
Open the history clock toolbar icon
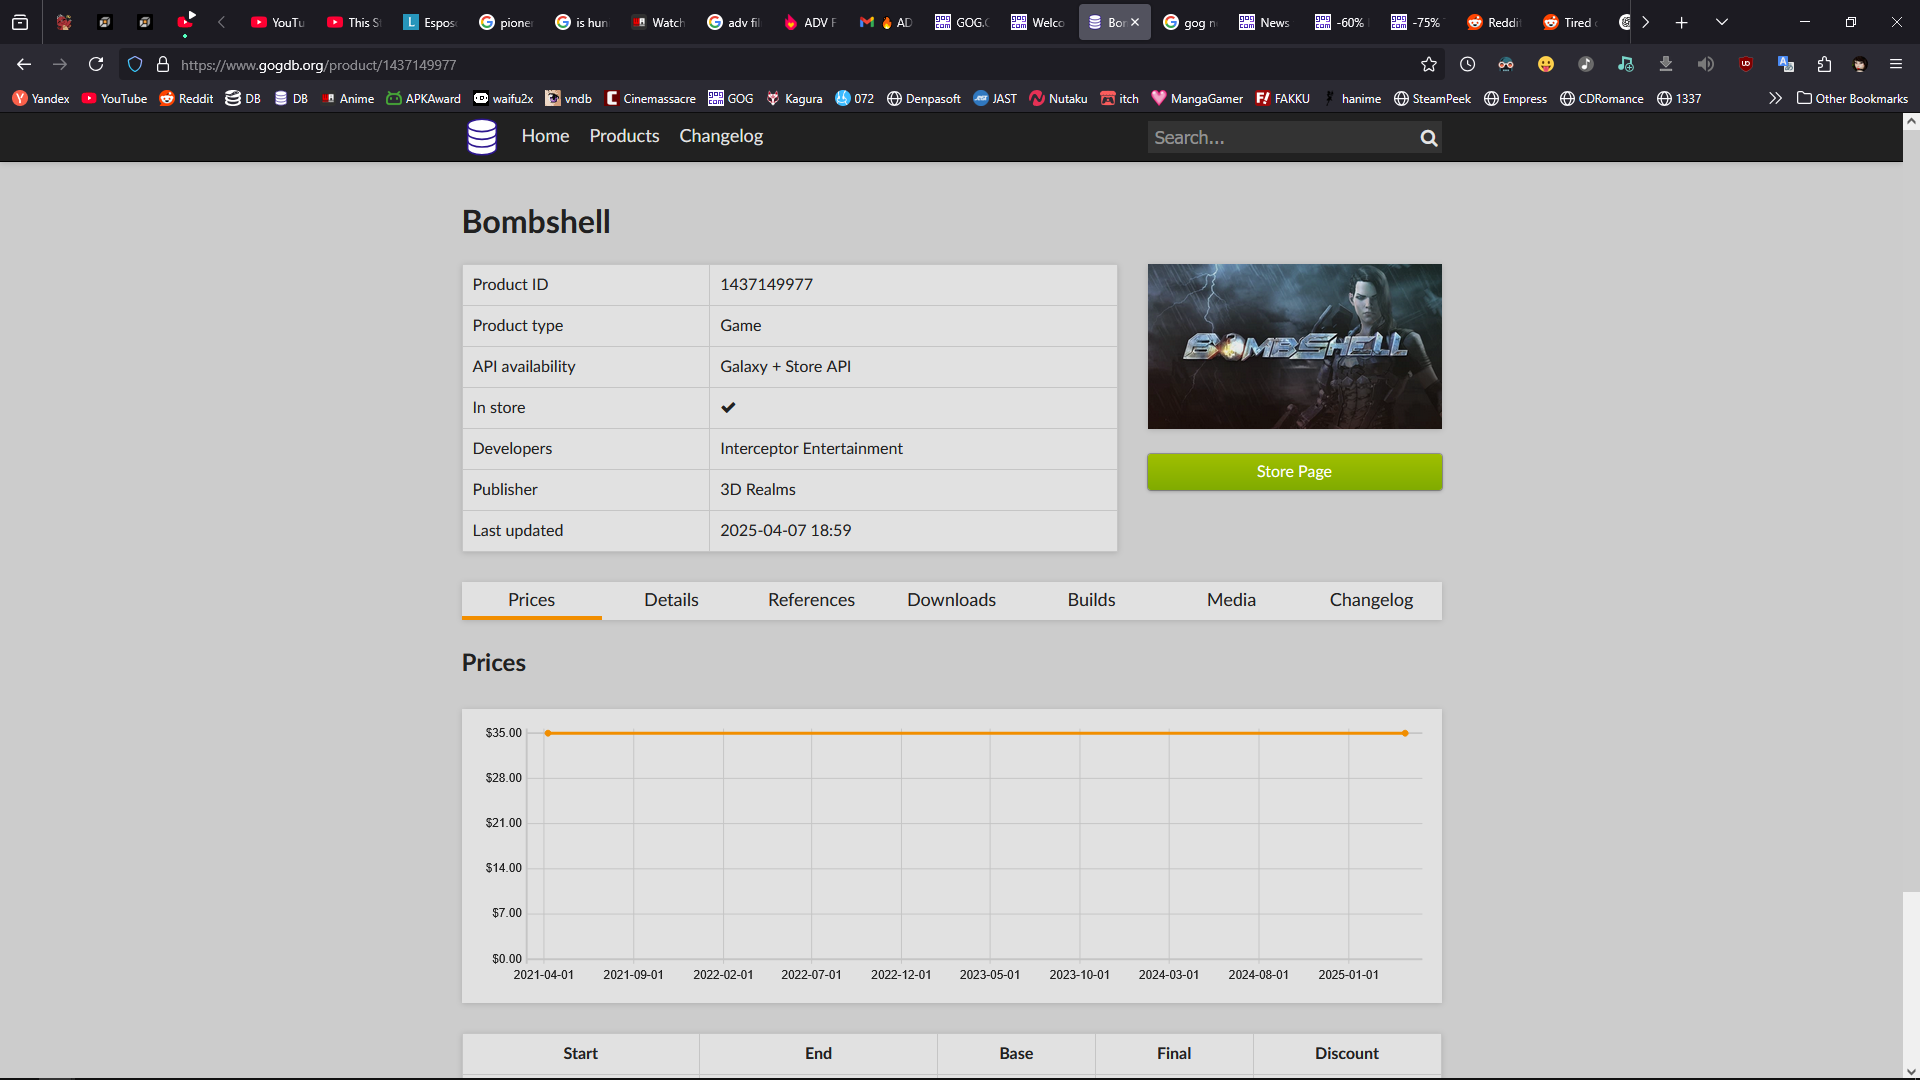(1468, 64)
